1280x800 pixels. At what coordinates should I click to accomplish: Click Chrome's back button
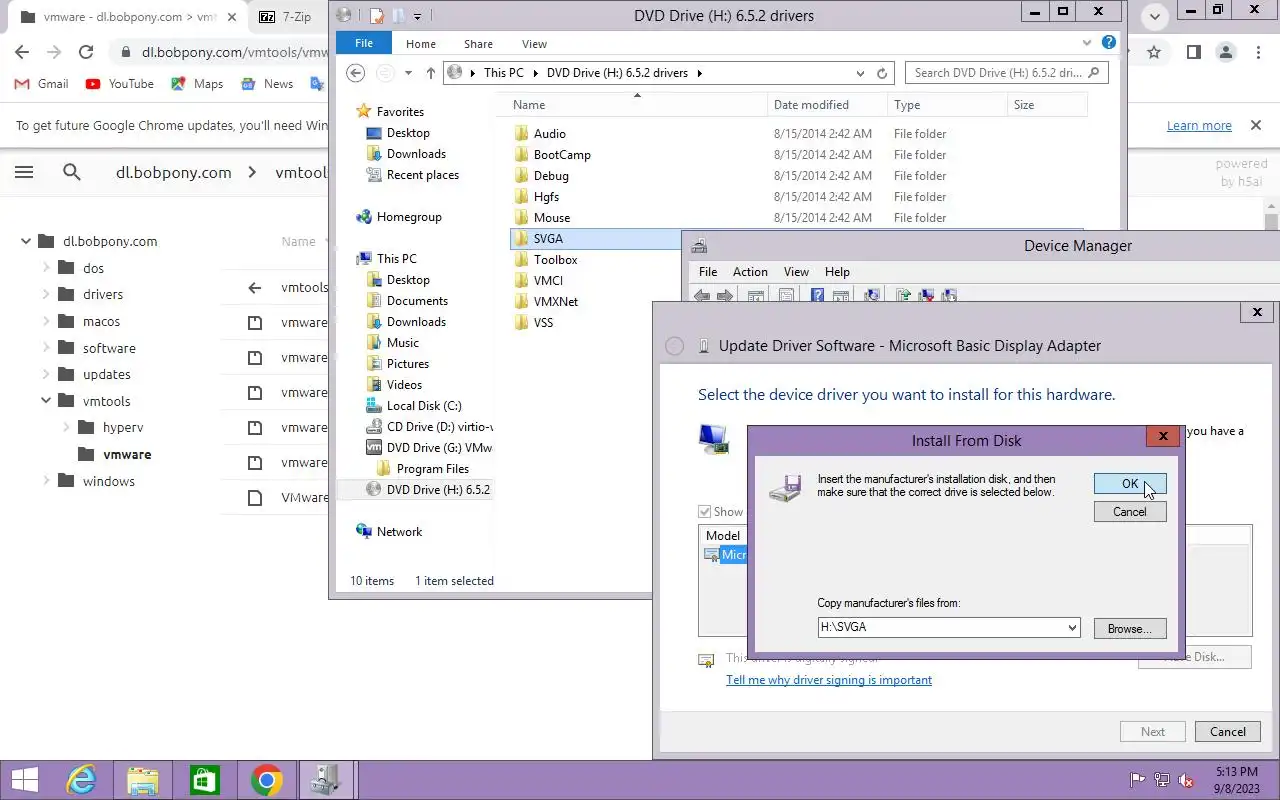point(22,52)
